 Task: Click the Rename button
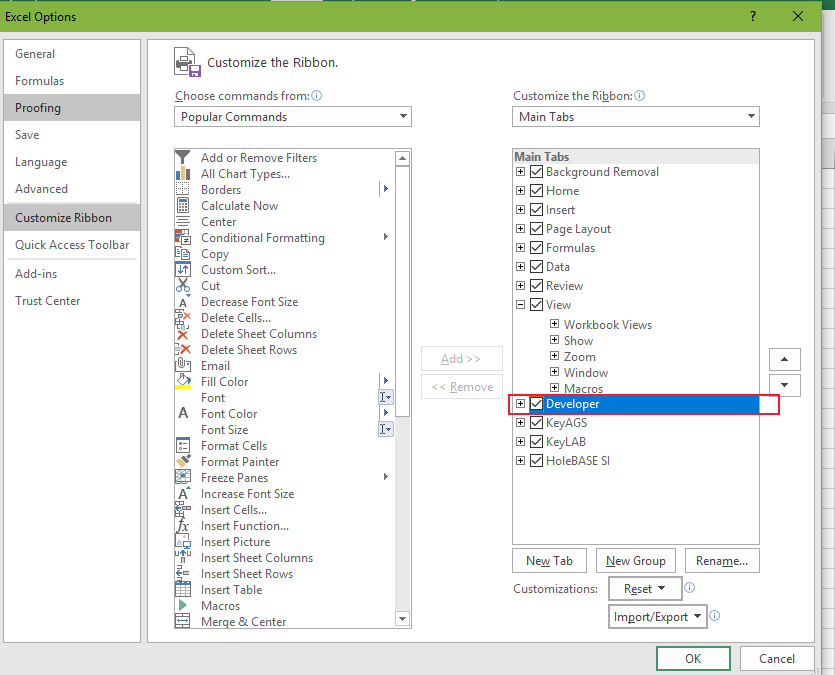(722, 561)
